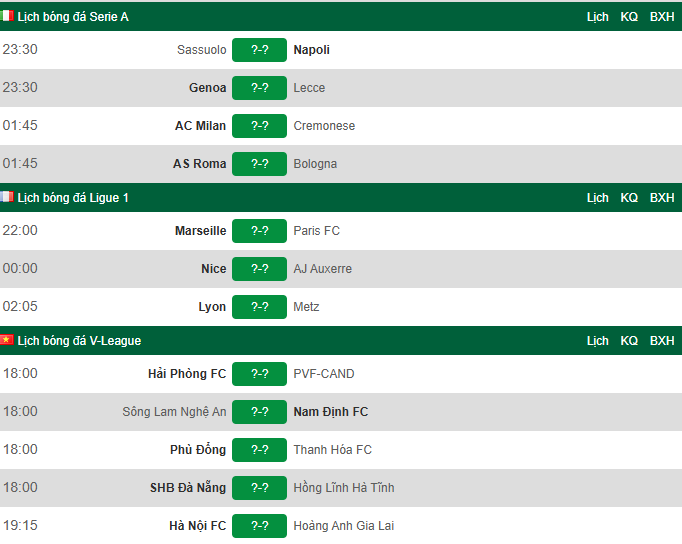
Task: Open Serie A BXH standings link
Action: click(662, 17)
